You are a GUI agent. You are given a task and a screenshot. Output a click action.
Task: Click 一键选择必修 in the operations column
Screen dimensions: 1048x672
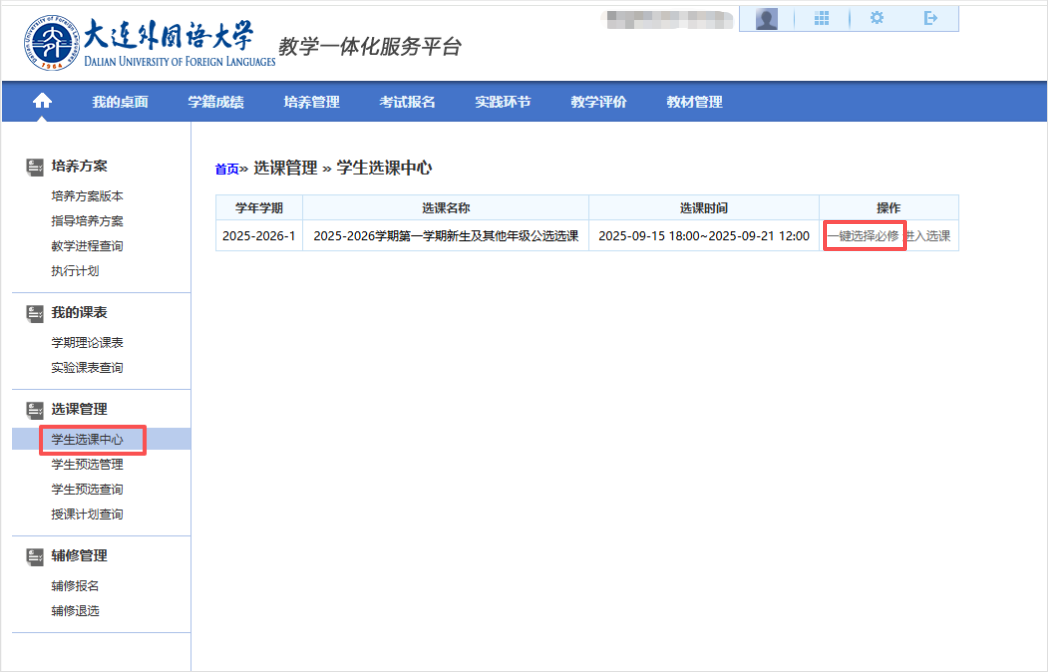863,237
